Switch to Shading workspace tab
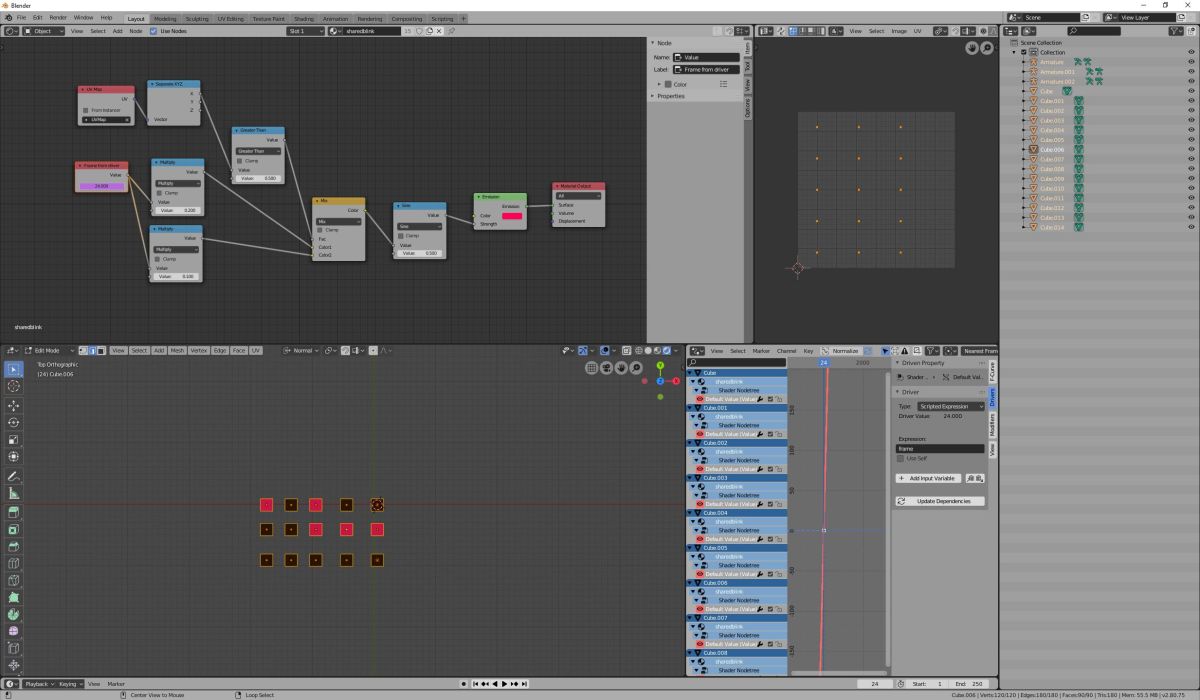Image resolution: width=1200 pixels, height=700 pixels. click(304, 18)
